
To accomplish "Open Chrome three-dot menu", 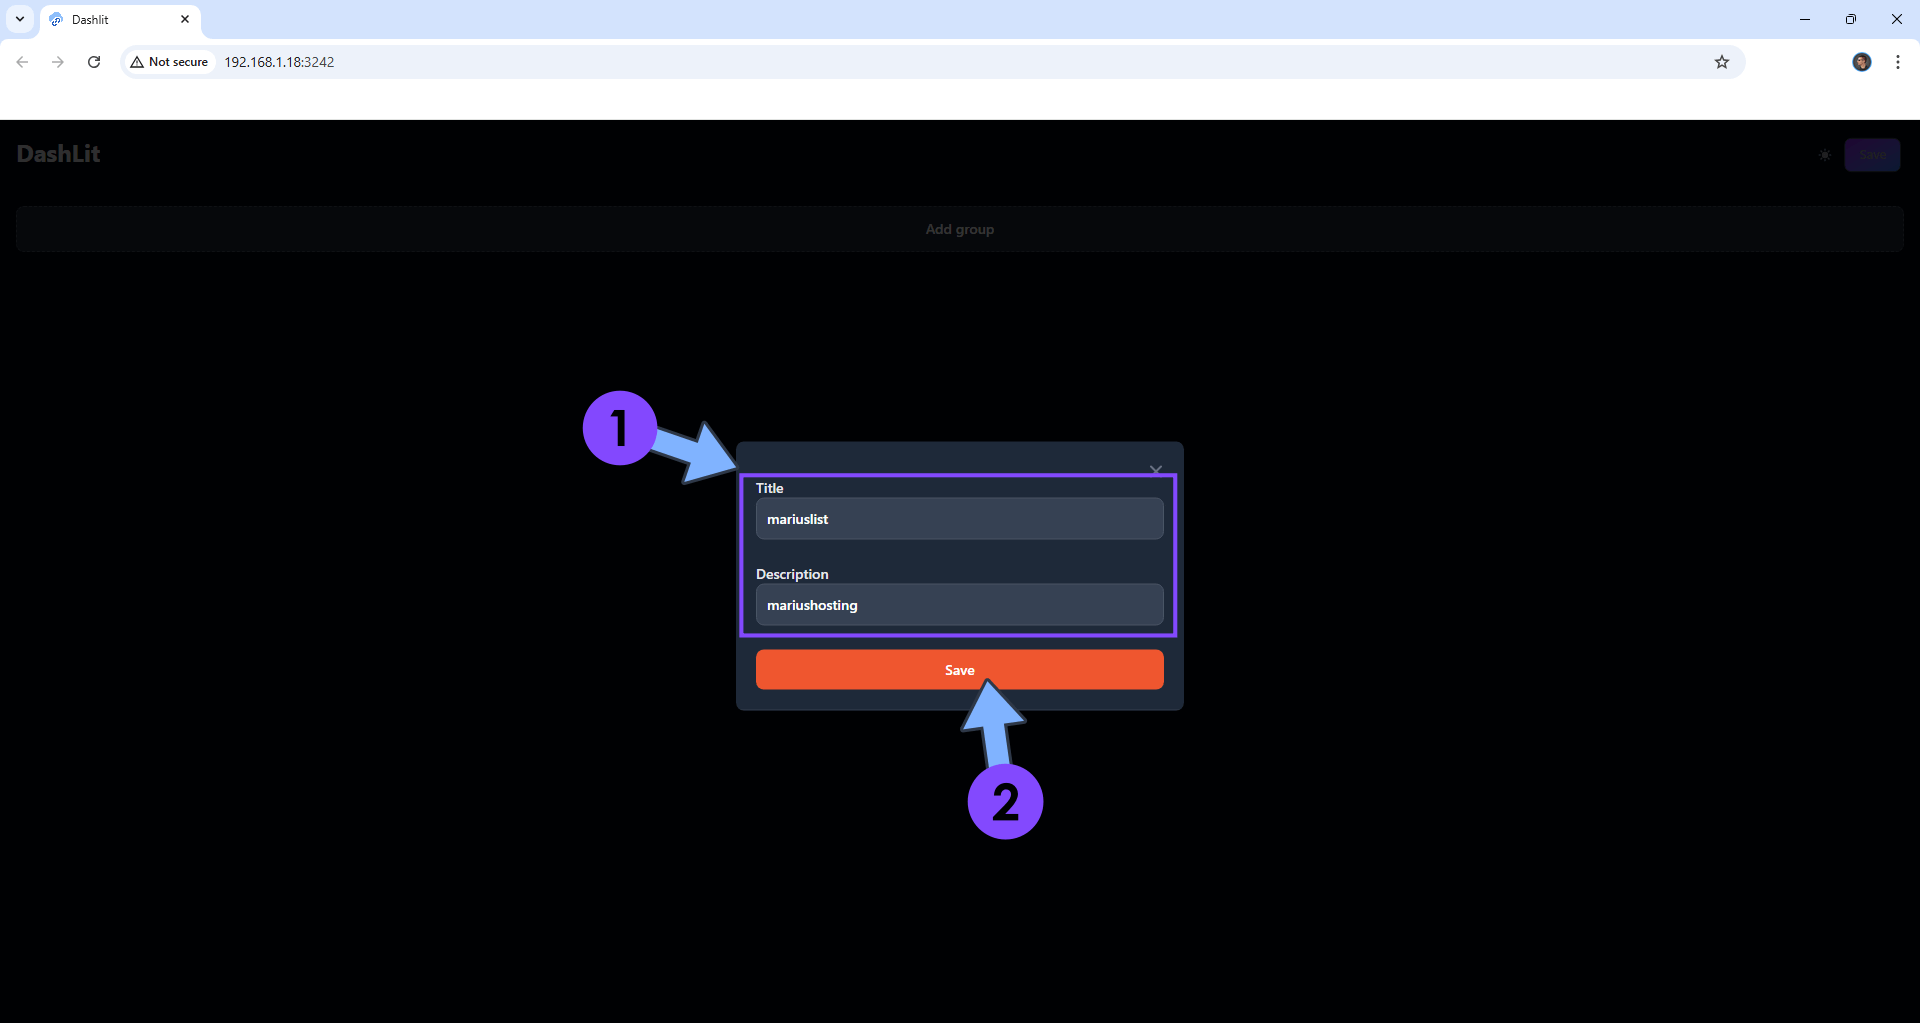I will click(1898, 62).
